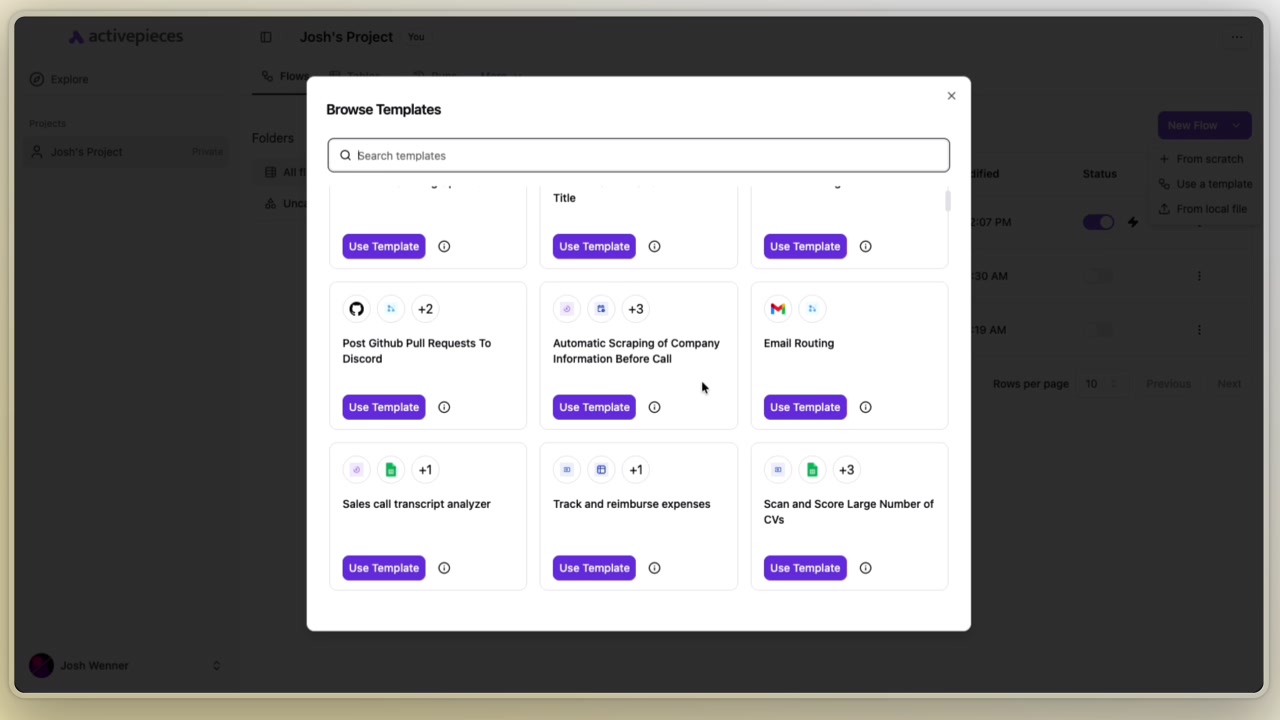Click the Explore compass icon in the sidebar
Viewport: 1280px width, 720px height.
click(36, 79)
